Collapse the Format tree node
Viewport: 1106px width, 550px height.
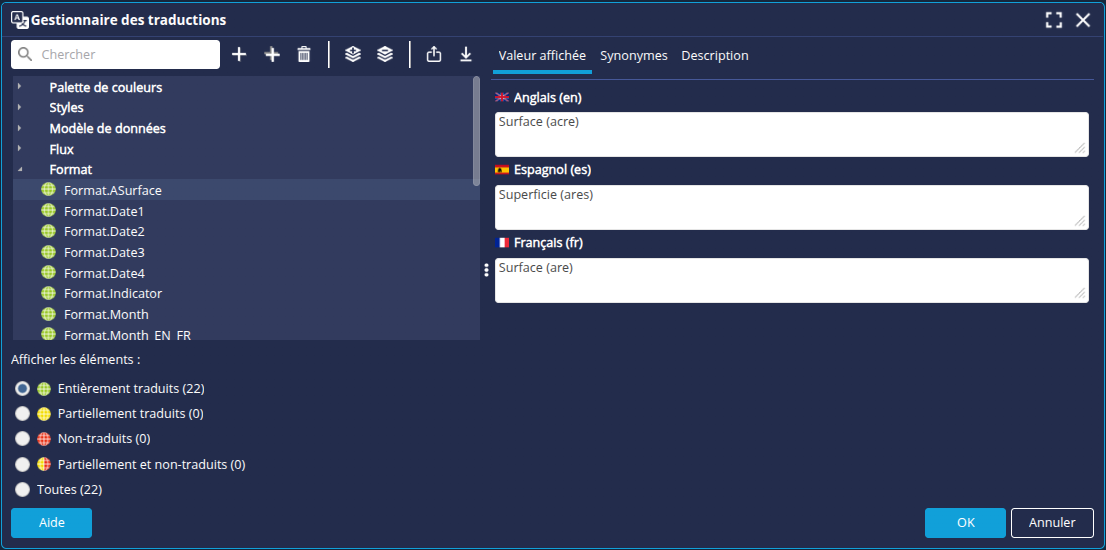pos(20,170)
